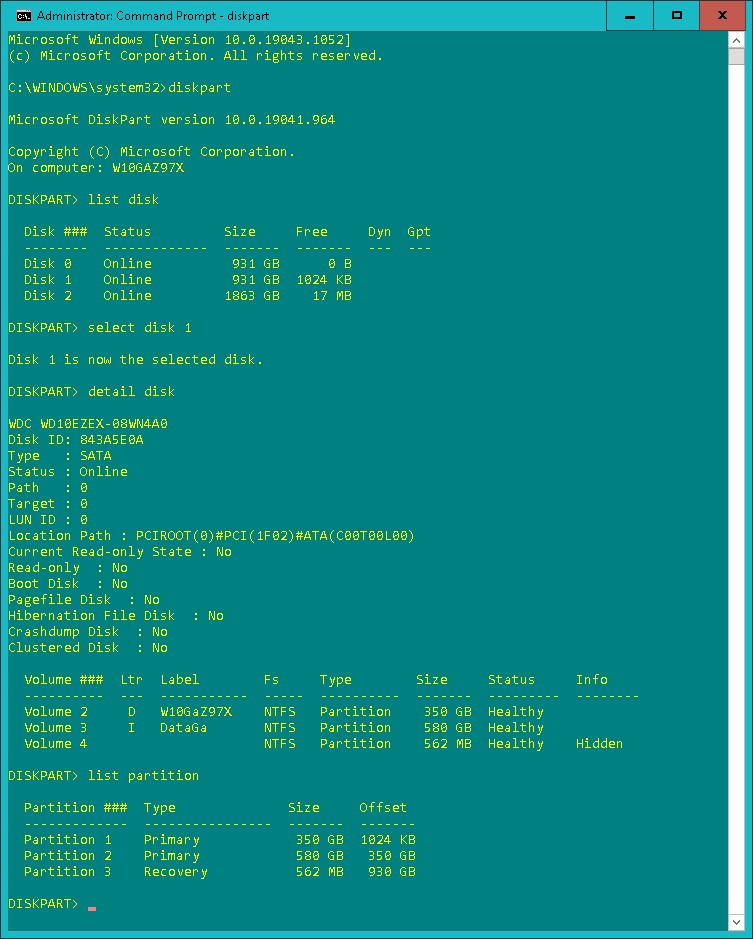
Task: Click the '1024 KB' offset of Partition 1
Action: coord(388,840)
